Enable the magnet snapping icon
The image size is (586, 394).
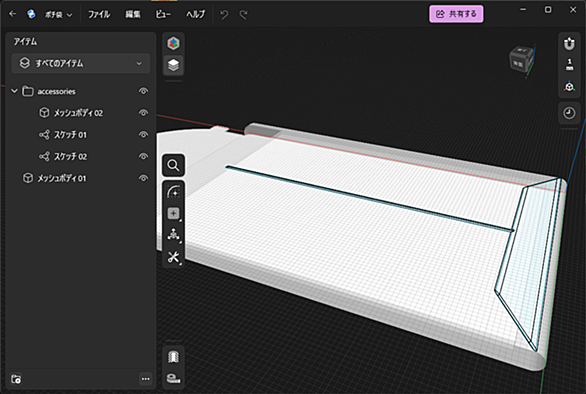(x=569, y=44)
